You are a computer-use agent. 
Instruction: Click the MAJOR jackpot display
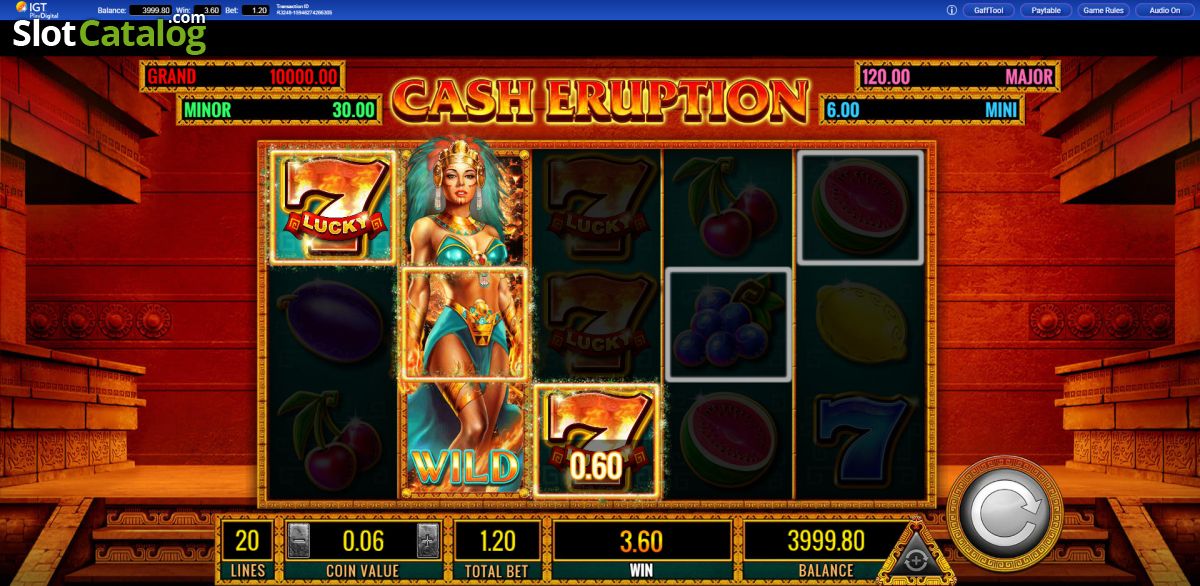coord(958,76)
